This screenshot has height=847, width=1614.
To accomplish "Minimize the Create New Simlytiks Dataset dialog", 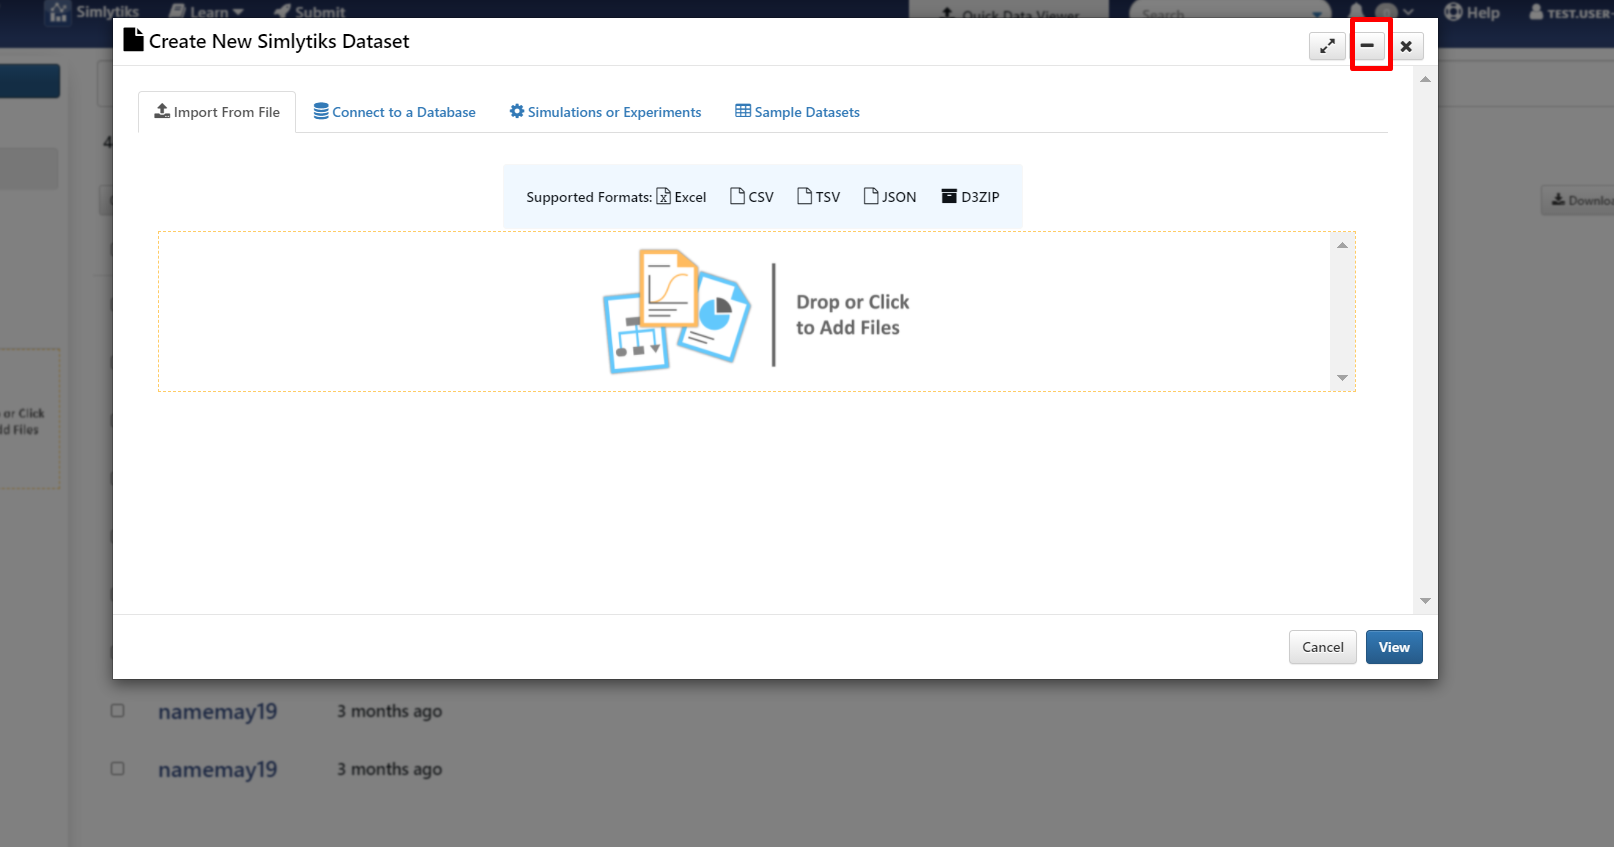I will click(1367, 46).
